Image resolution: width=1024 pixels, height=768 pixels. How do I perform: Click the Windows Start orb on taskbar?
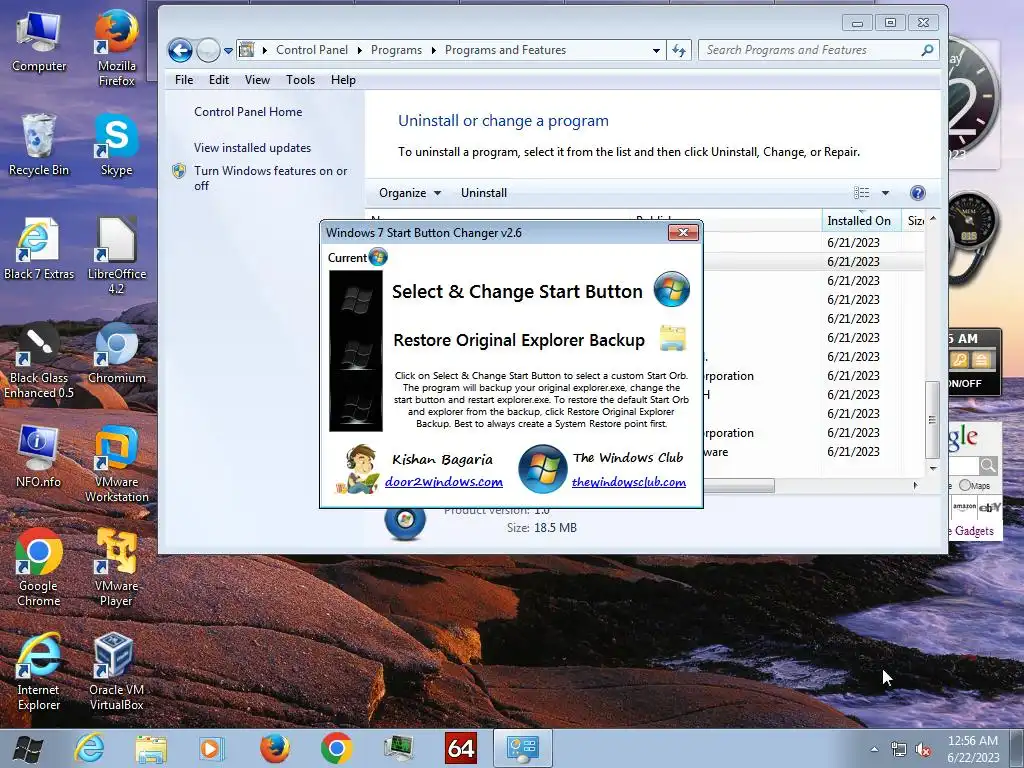pyautogui.click(x=27, y=748)
